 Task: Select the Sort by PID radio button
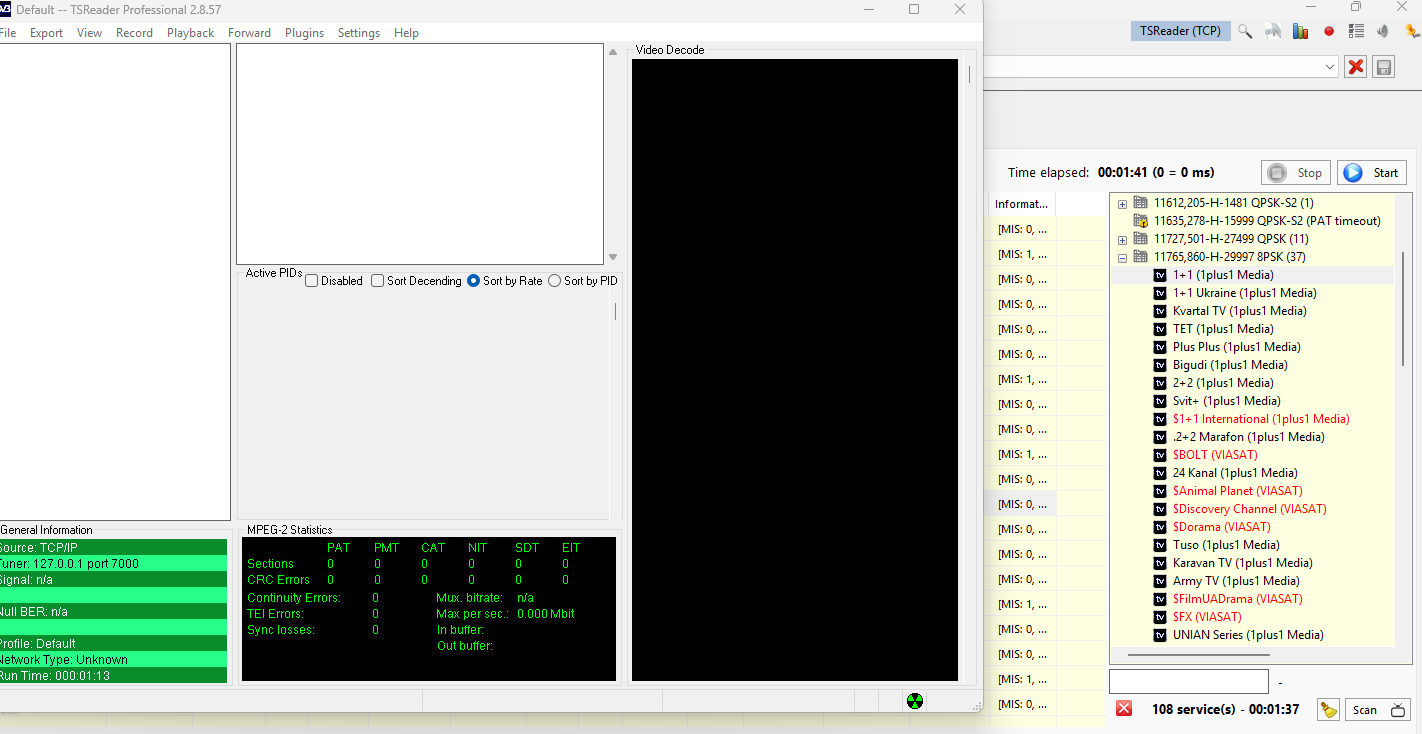[x=555, y=281]
